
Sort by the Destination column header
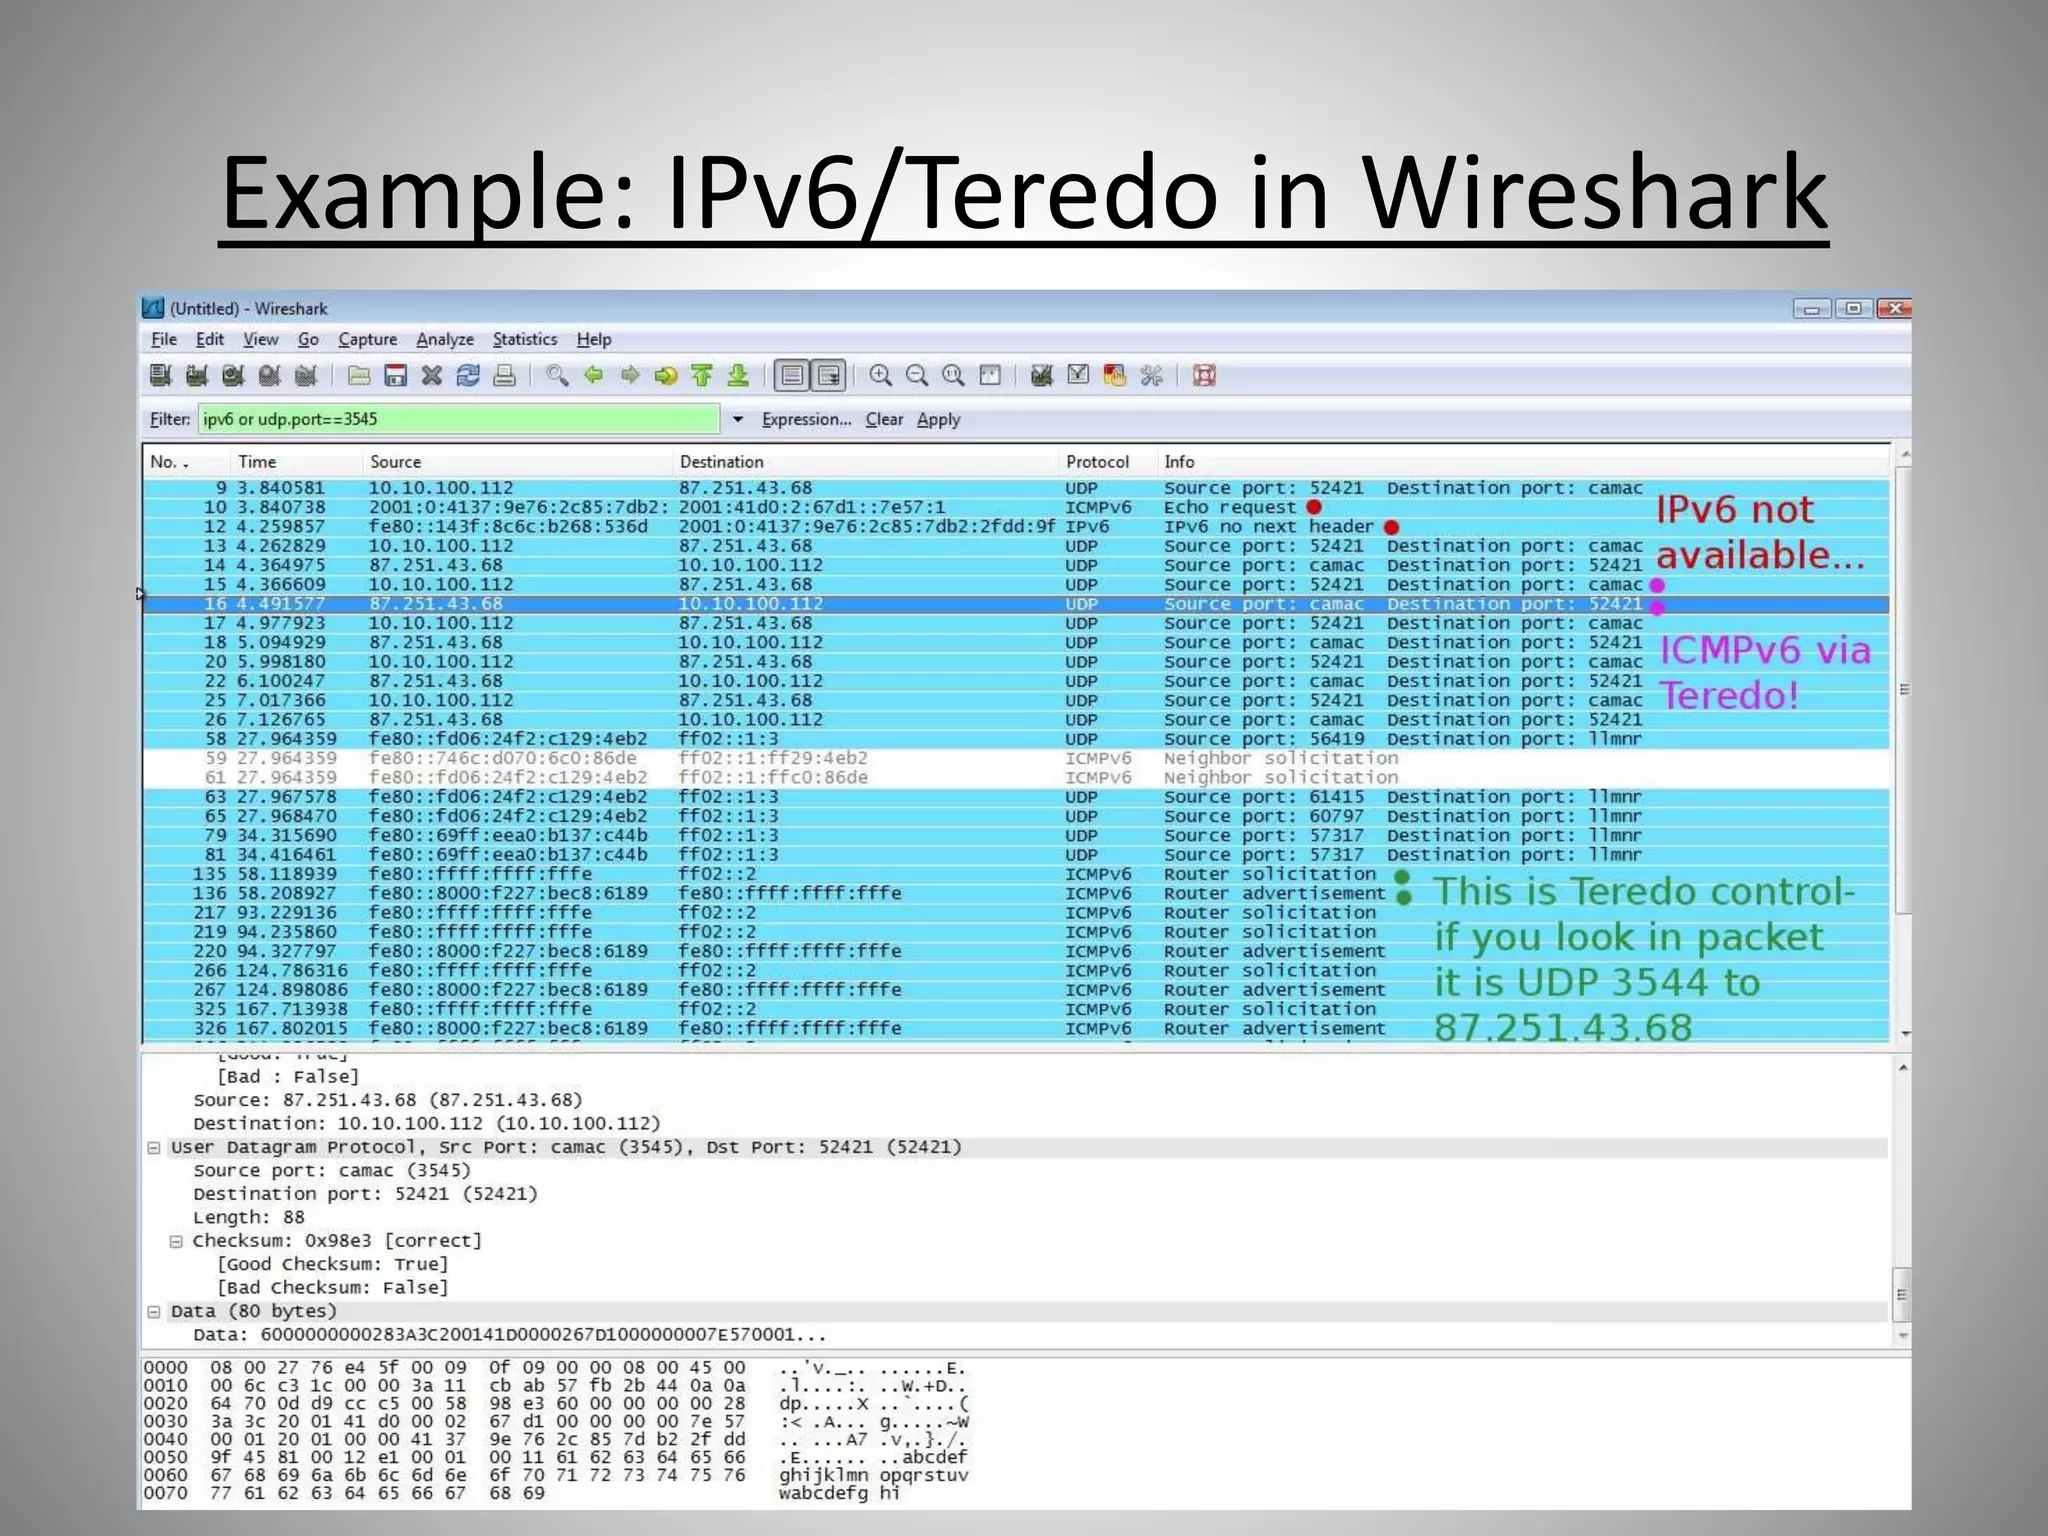(x=865, y=462)
